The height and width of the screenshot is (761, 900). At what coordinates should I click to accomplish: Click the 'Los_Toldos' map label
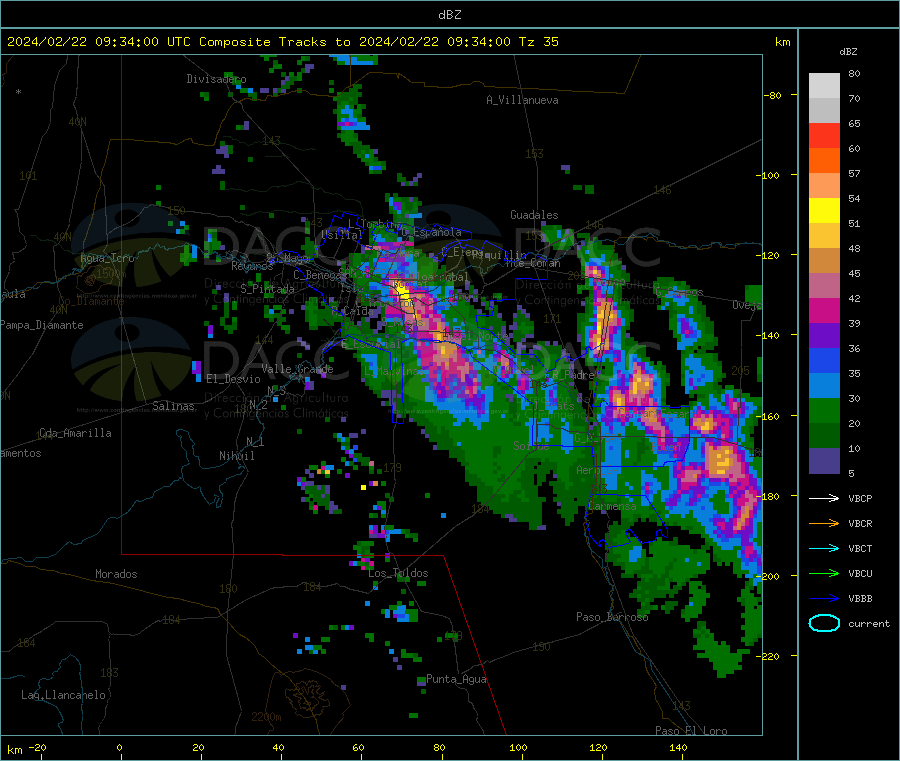(398, 573)
